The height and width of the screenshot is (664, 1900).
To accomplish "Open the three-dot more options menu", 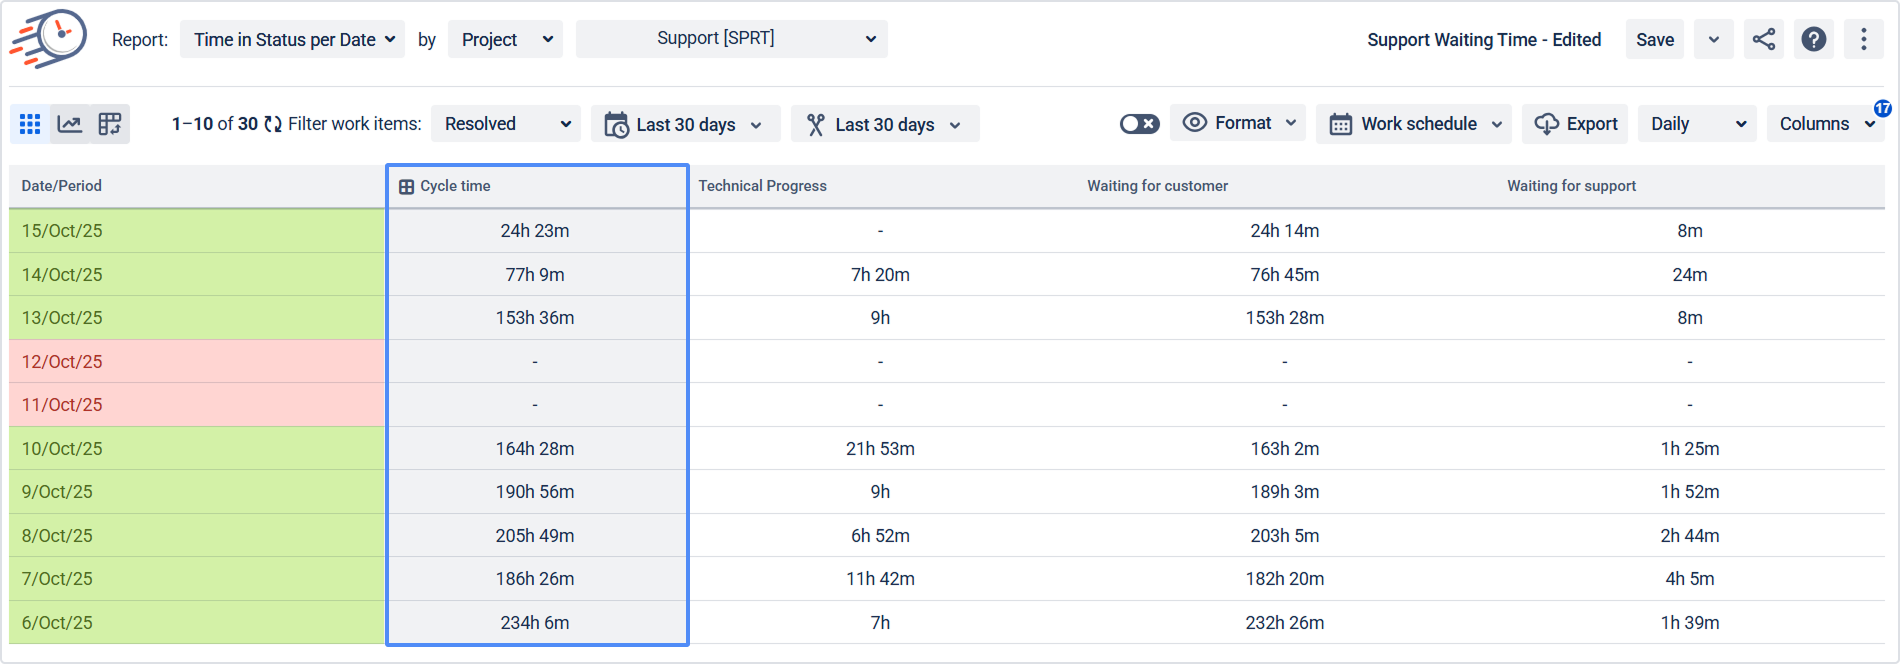I will pos(1864,39).
